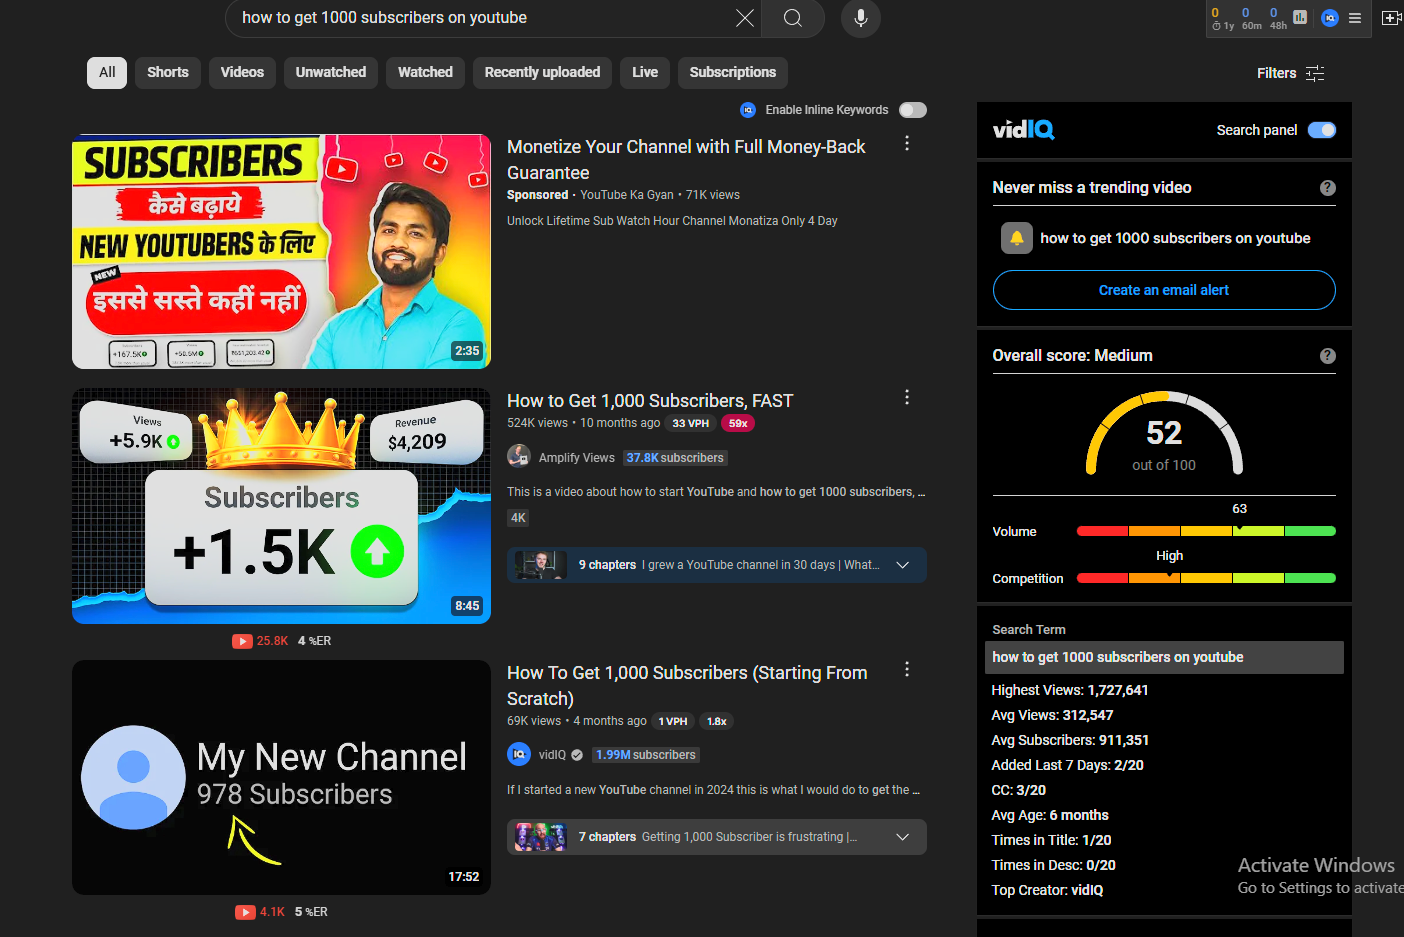Click the Amplify Views channel avatar

coord(519,457)
